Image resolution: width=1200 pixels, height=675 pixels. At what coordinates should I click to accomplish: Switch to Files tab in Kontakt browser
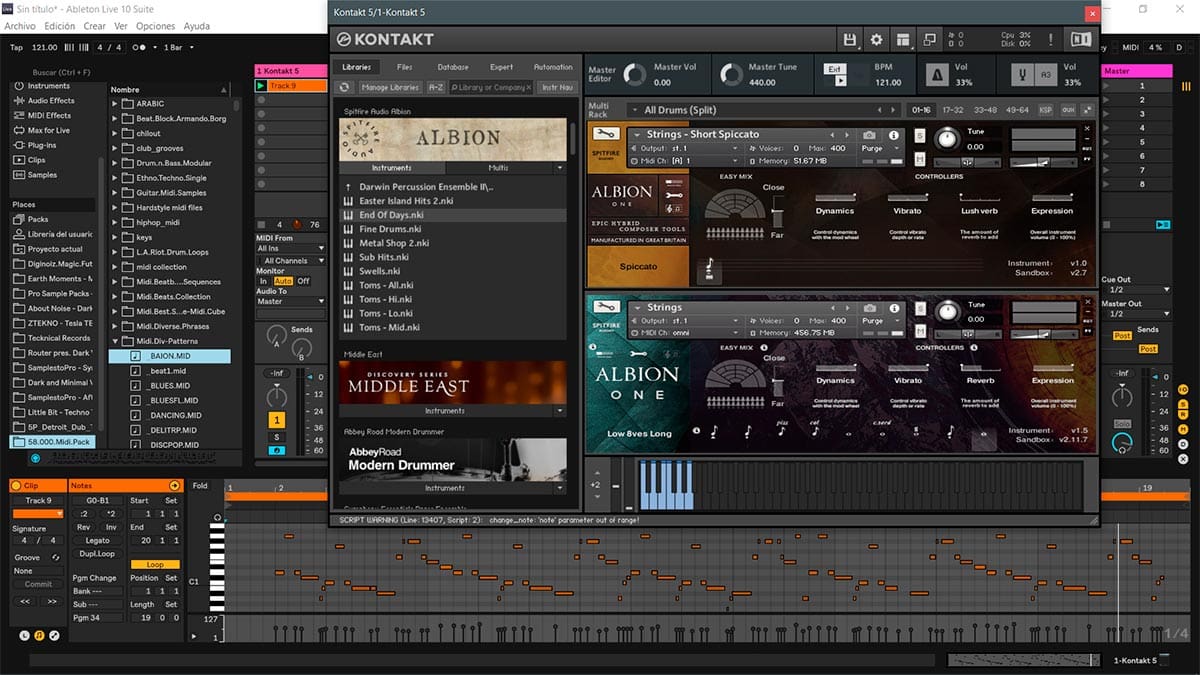[x=404, y=67]
